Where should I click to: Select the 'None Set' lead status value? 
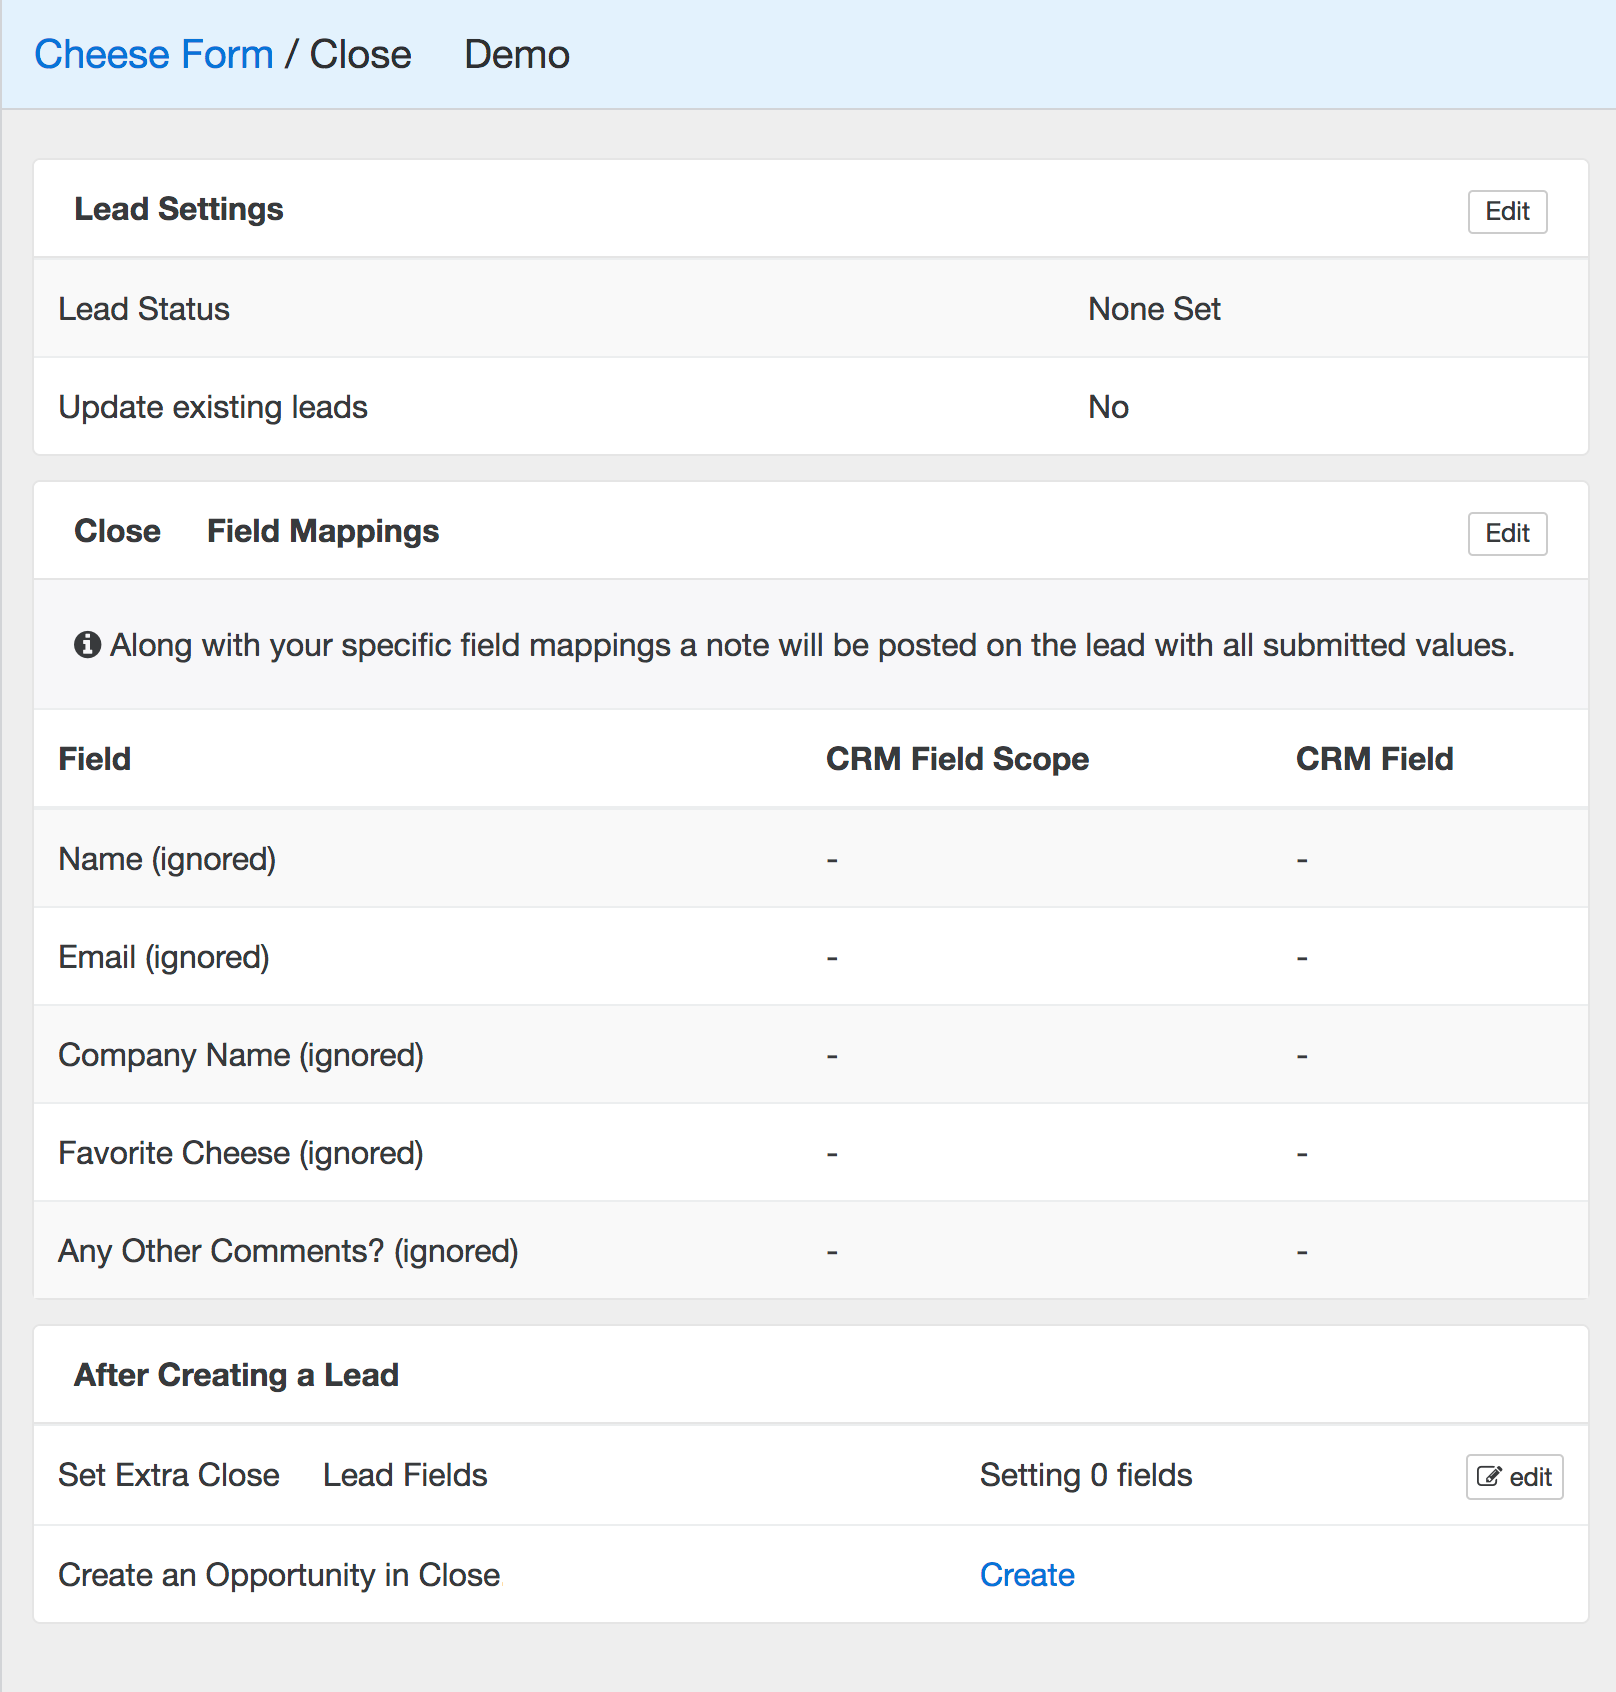(x=1153, y=309)
